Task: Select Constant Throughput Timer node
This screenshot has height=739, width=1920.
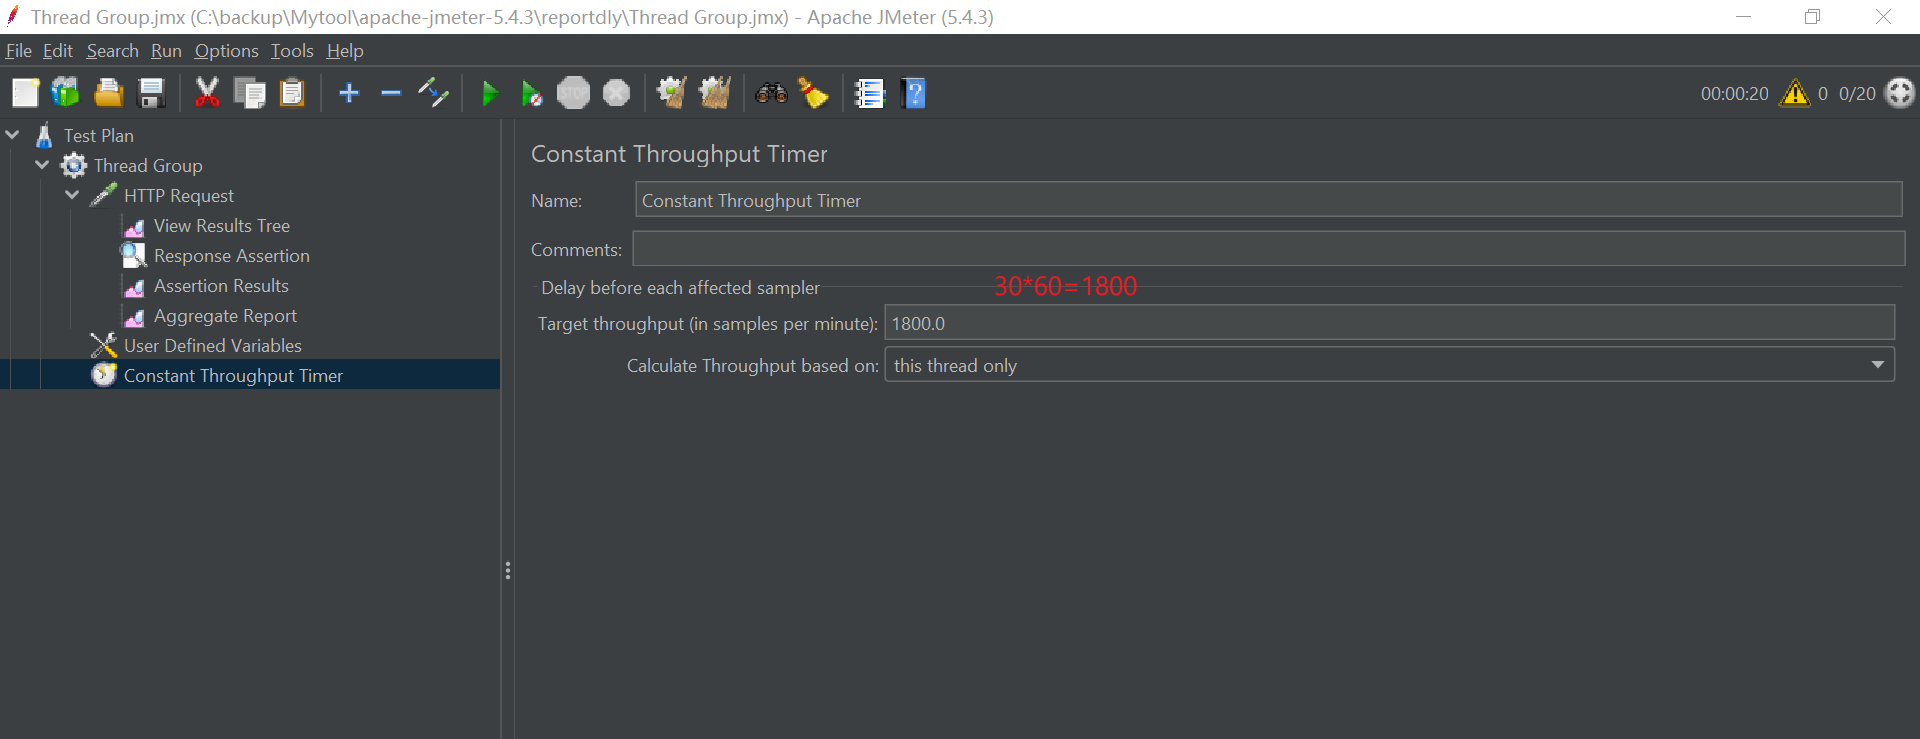Action: click(233, 375)
